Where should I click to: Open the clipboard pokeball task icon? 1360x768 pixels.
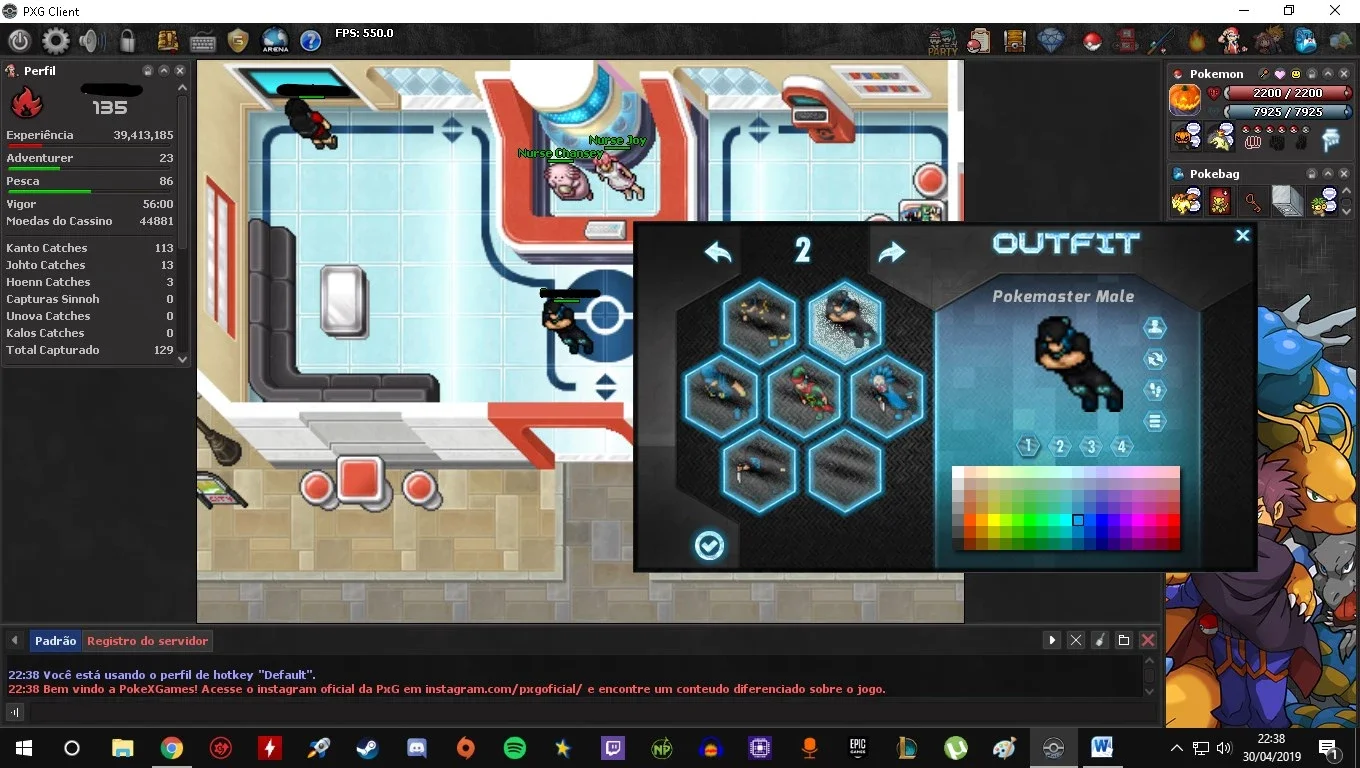pyautogui.click(x=979, y=41)
